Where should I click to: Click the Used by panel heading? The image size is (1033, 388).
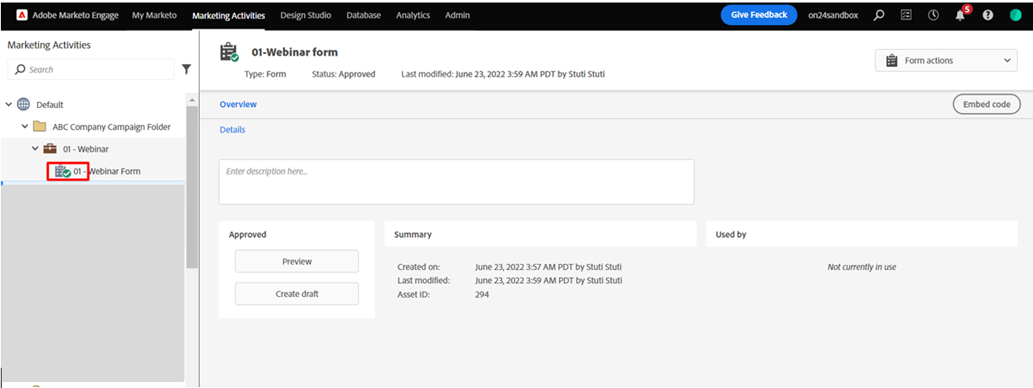pos(731,234)
